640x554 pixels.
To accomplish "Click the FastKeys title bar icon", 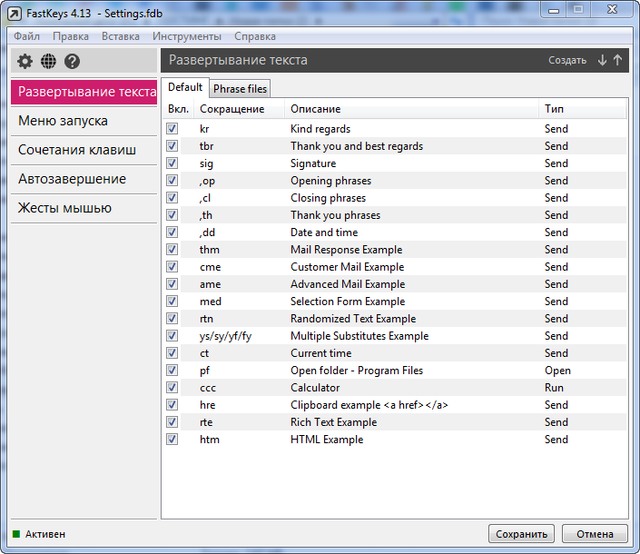I will coord(13,13).
